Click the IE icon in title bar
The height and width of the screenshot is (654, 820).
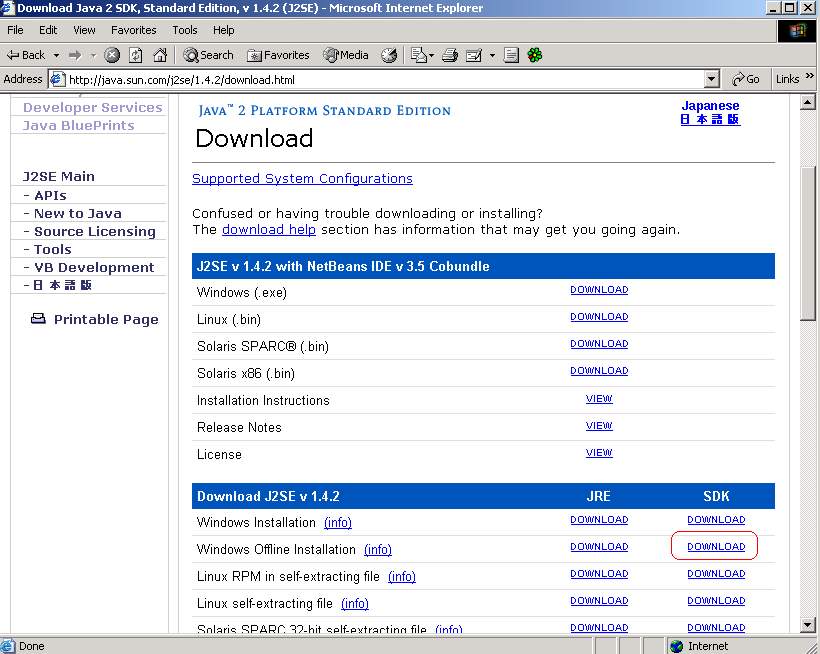coord(8,8)
